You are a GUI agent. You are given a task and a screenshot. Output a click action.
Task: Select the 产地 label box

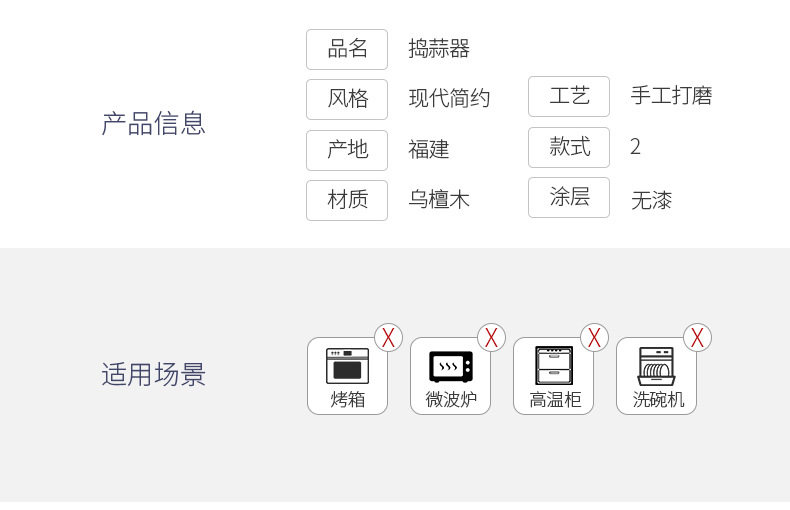(x=347, y=150)
